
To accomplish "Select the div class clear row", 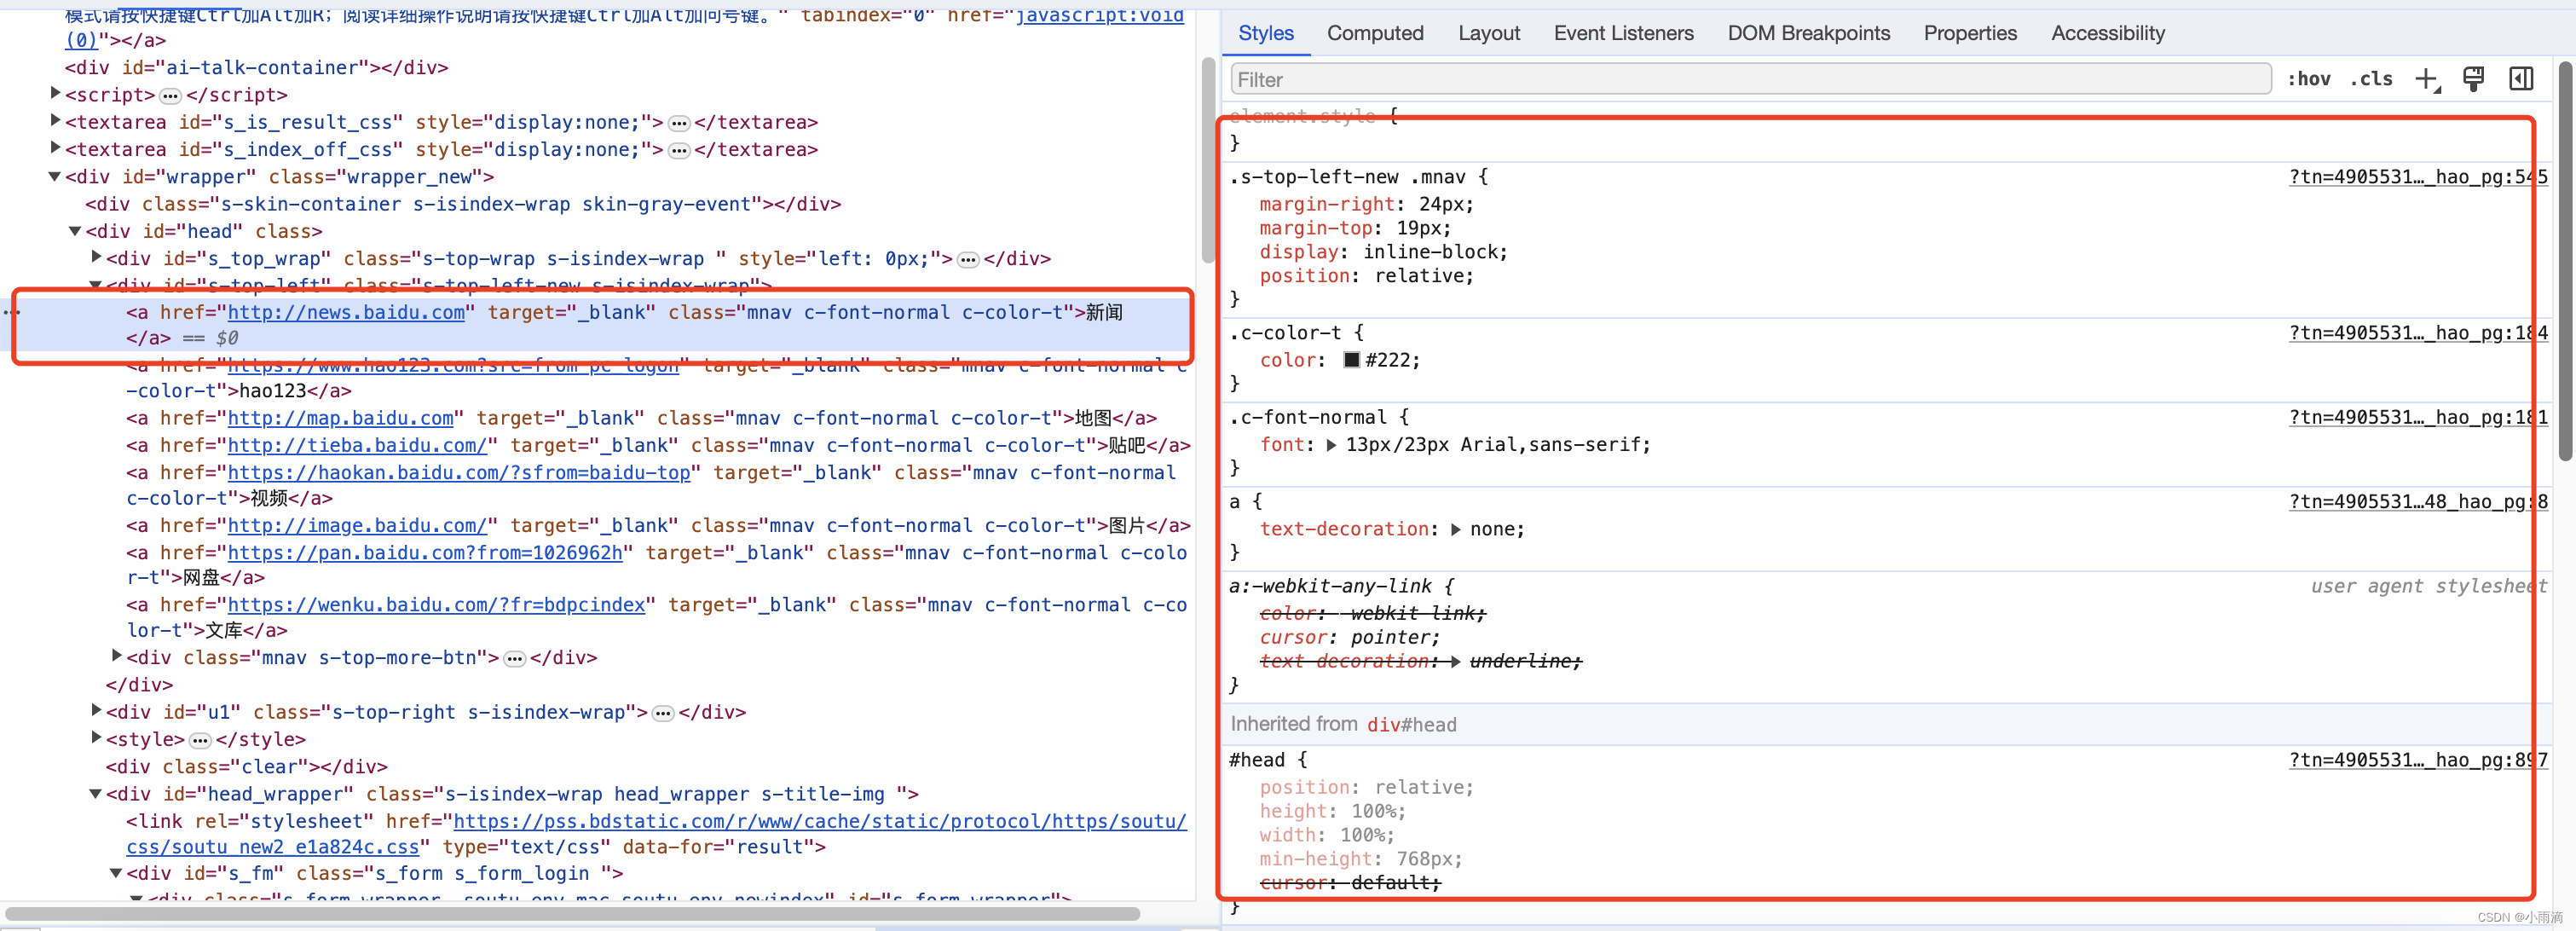I will 246,766.
